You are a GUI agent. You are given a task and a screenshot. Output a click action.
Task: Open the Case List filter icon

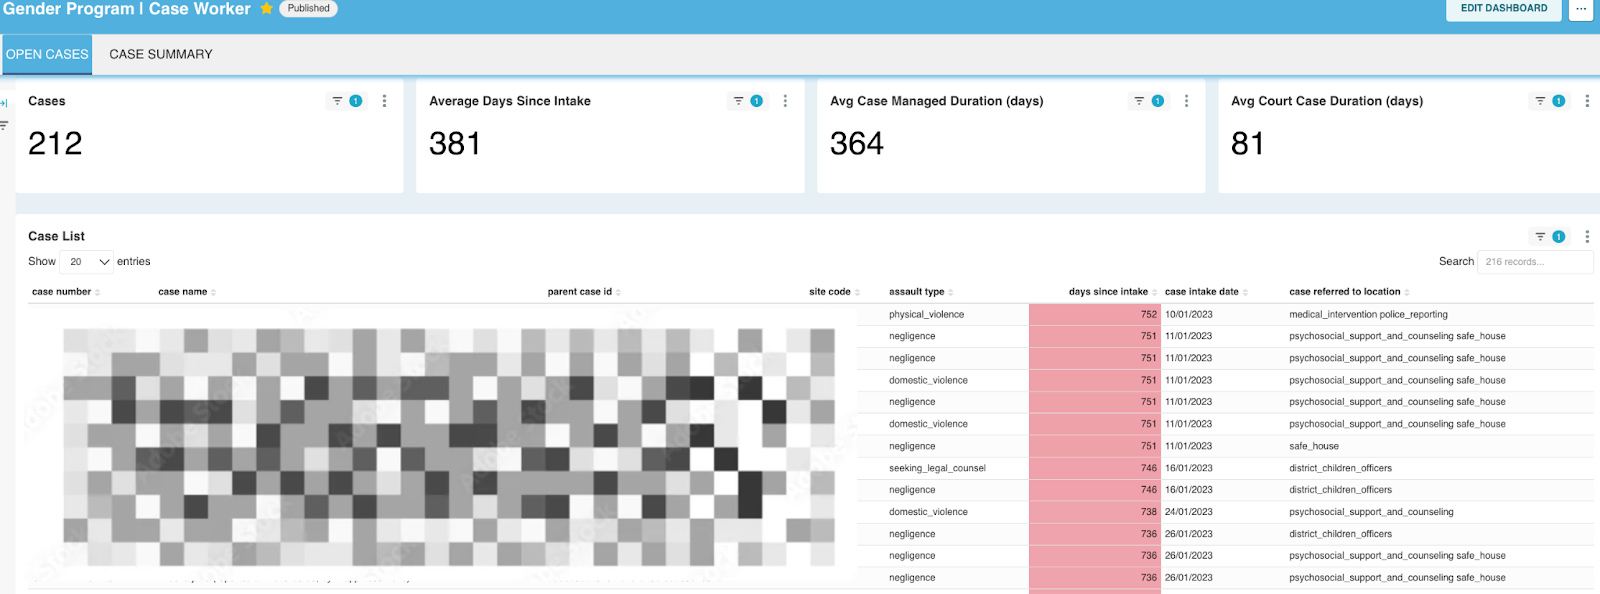pos(1541,237)
